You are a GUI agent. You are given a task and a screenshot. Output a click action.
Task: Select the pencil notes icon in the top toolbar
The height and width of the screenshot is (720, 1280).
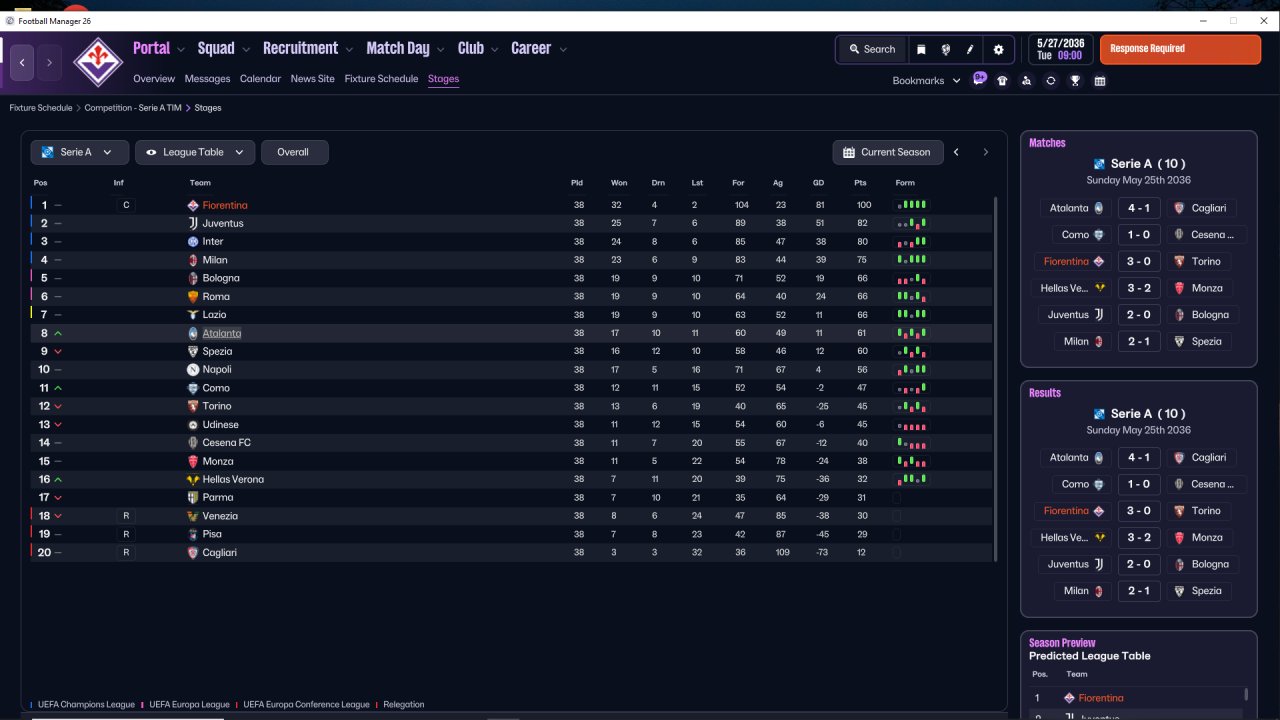point(970,49)
